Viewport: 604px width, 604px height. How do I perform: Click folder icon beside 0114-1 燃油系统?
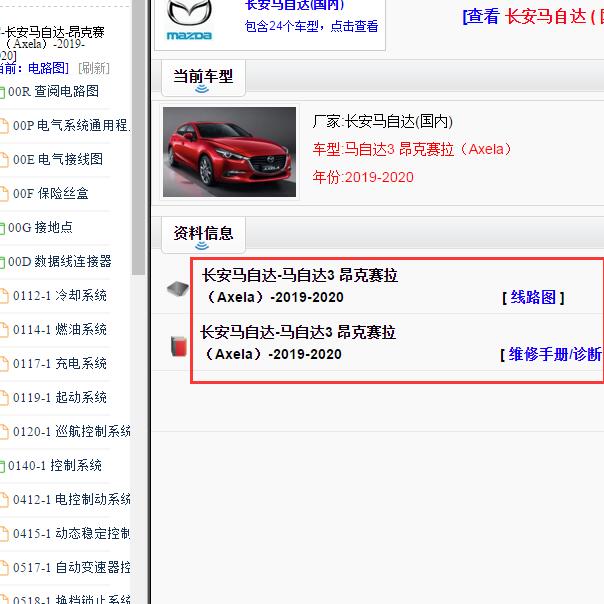[x=4, y=330]
